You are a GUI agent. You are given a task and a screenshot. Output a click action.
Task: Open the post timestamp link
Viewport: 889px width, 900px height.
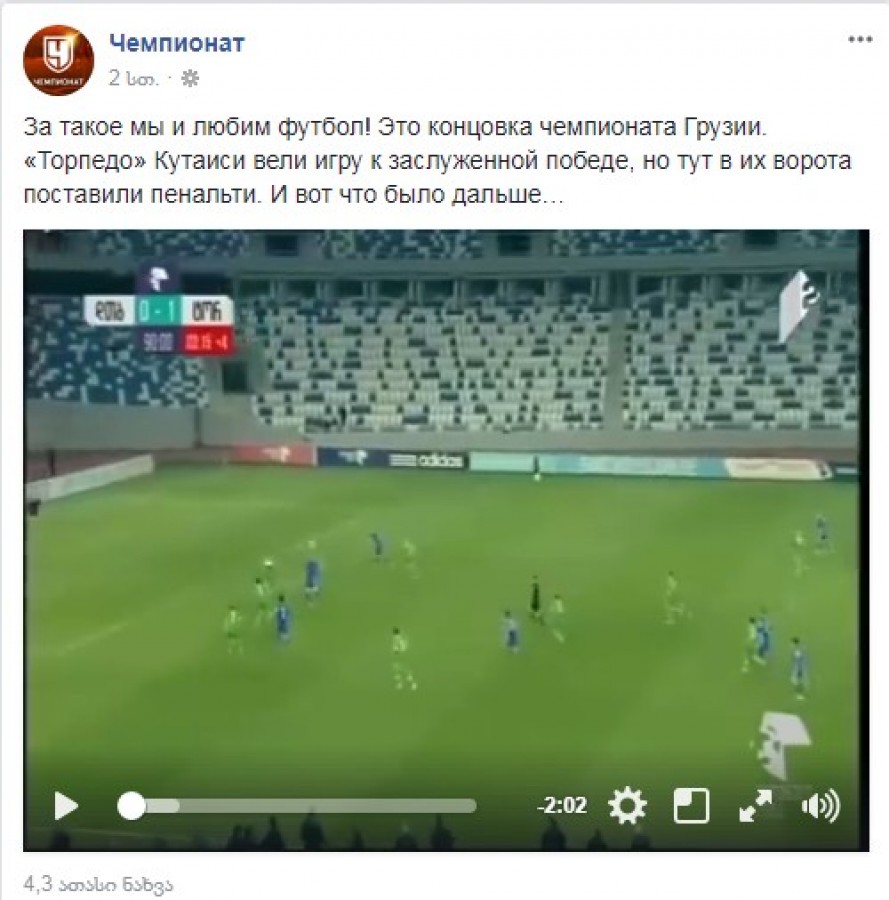coord(133,79)
